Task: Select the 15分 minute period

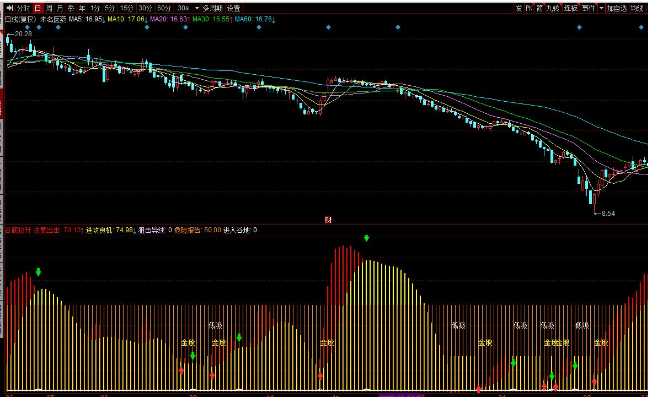Action: click(126, 8)
